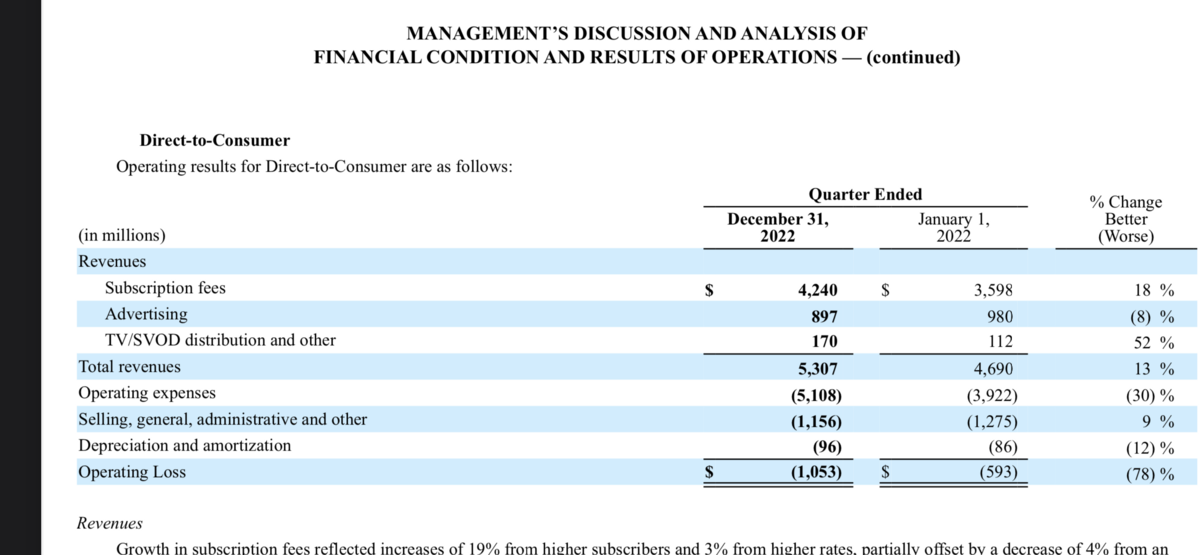Click the December 31, 2022 column header
The image size is (1200, 555).
tap(777, 227)
